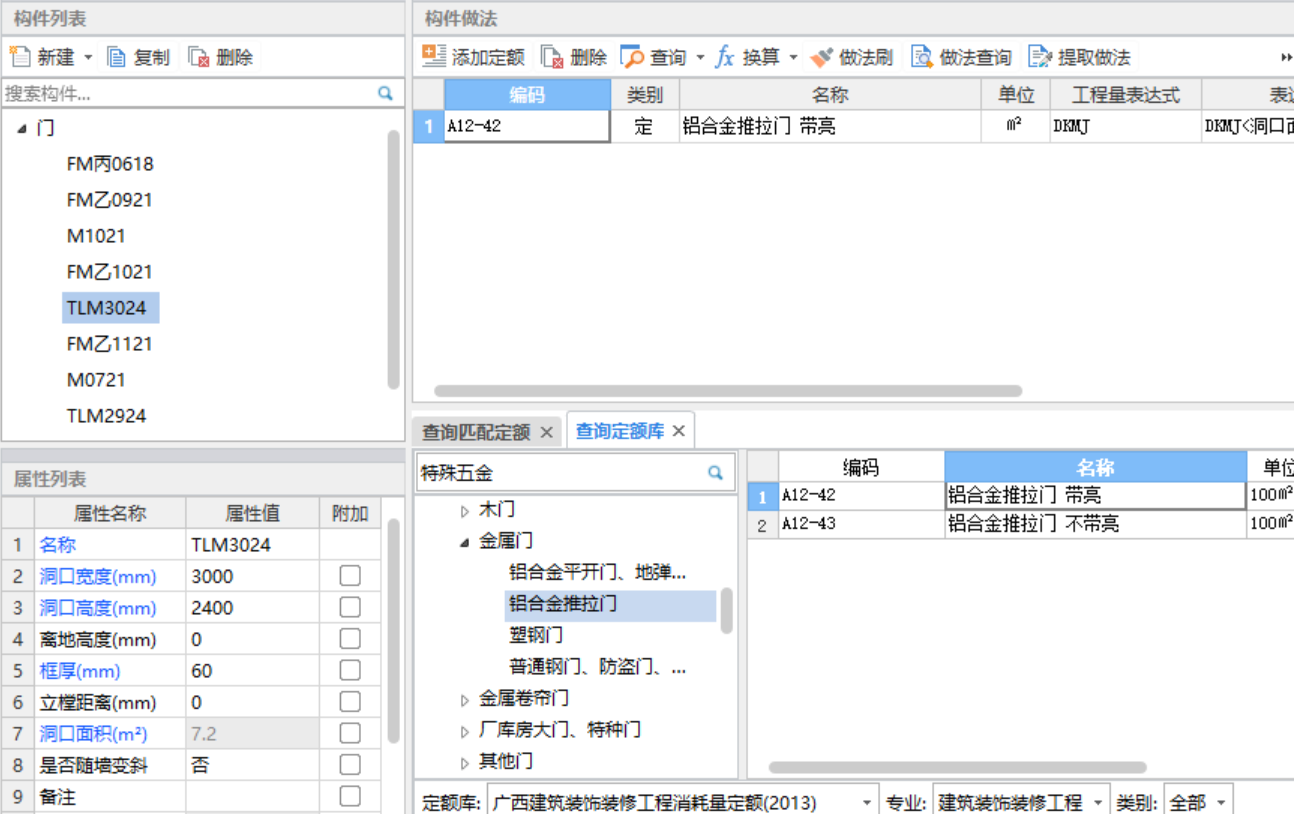Close the 查询匹配定额 tab
This screenshot has height=814, width=1294.
(546, 432)
